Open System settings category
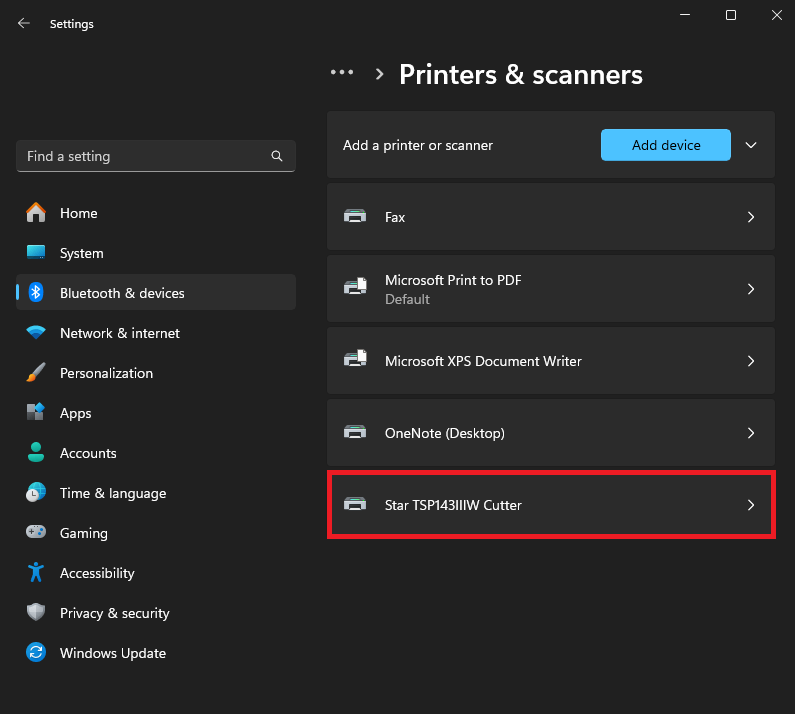The image size is (795, 714). click(156, 253)
